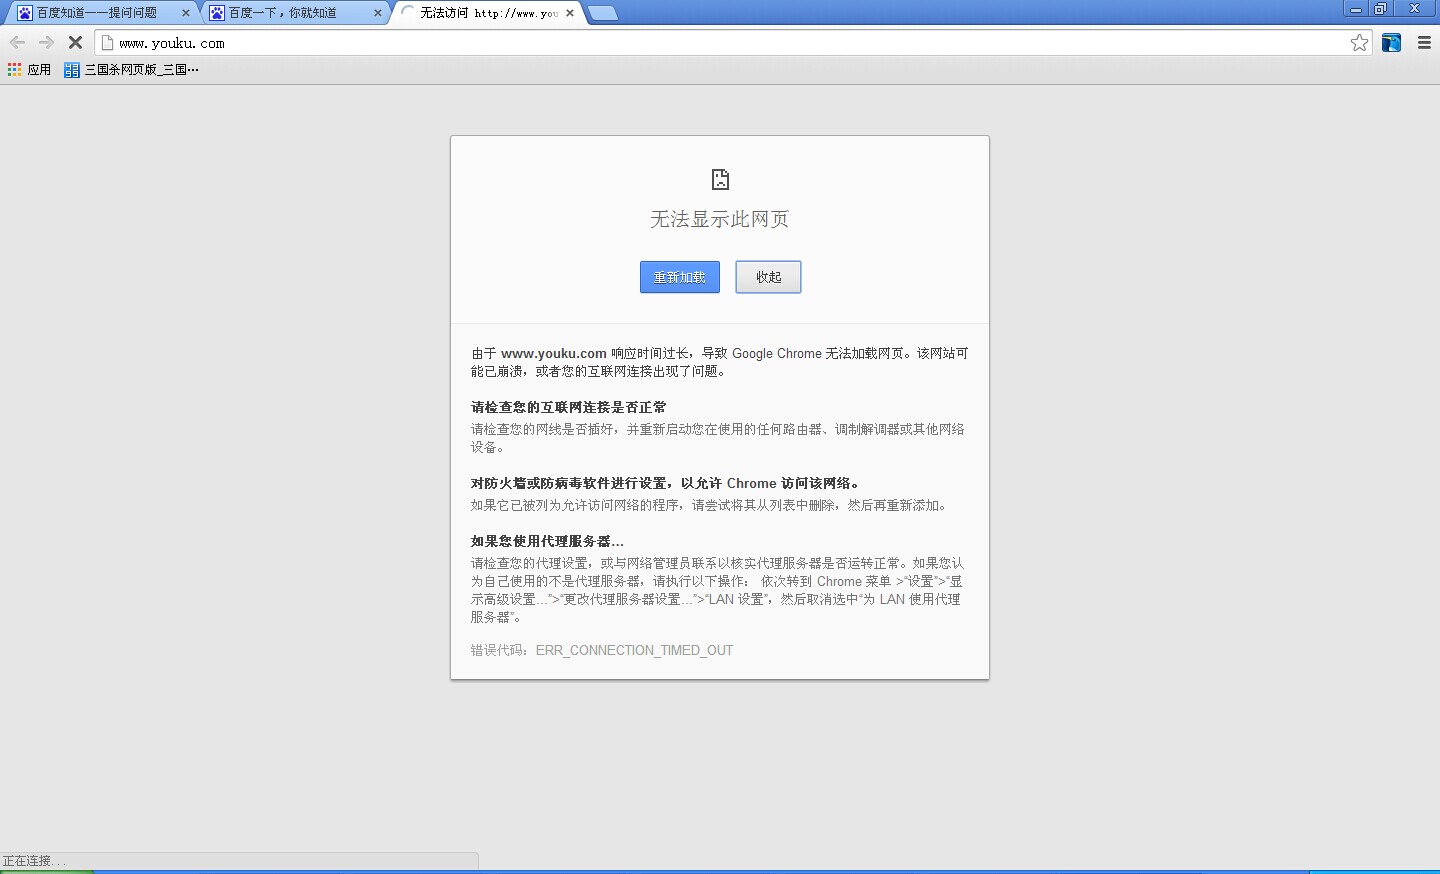This screenshot has width=1440, height=874.
Task: Click the page icon in the address bar
Action: (107, 43)
